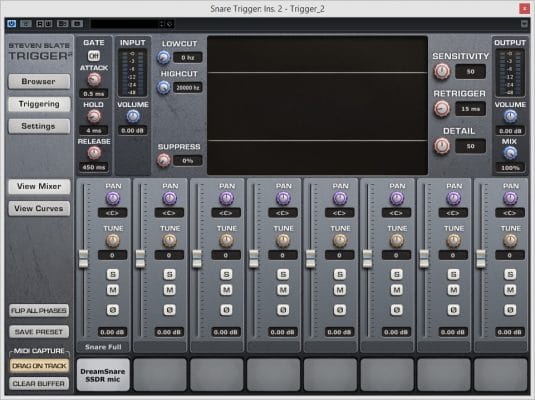Solo the Snare Full channel
The height and width of the screenshot is (400, 535).
[113, 274]
